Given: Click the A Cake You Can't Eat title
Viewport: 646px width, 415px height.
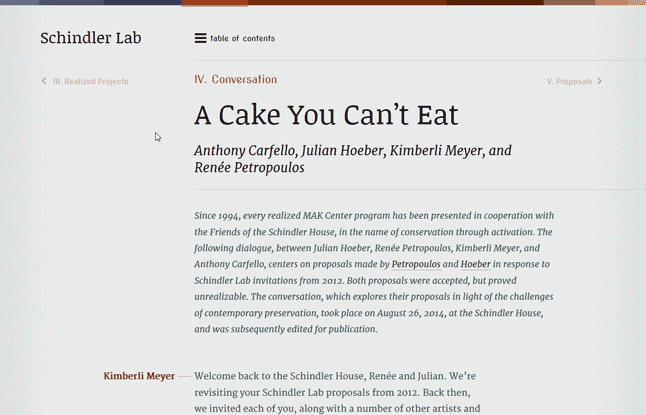Looking at the screenshot, I should [326, 115].
